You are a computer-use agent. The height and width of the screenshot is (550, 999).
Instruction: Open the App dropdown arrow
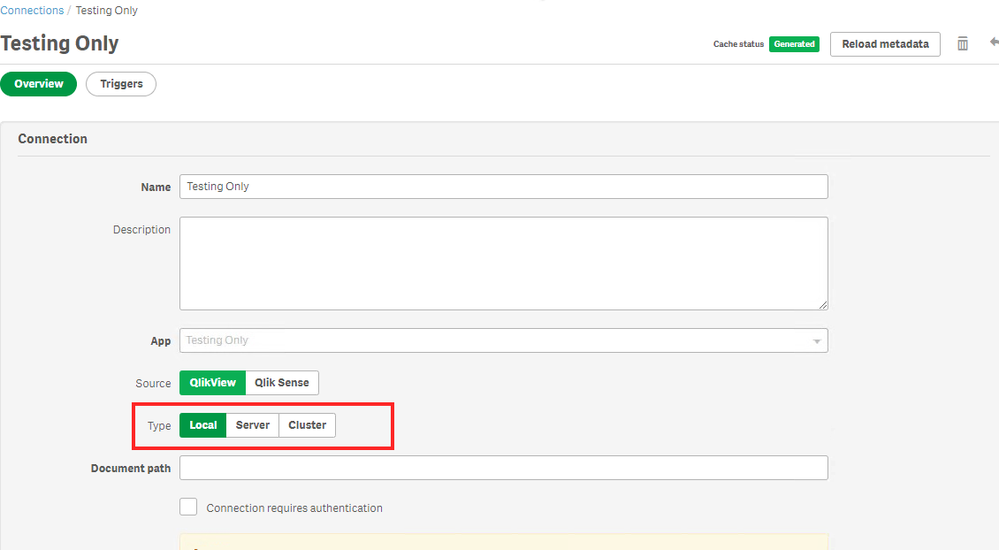pos(816,341)
